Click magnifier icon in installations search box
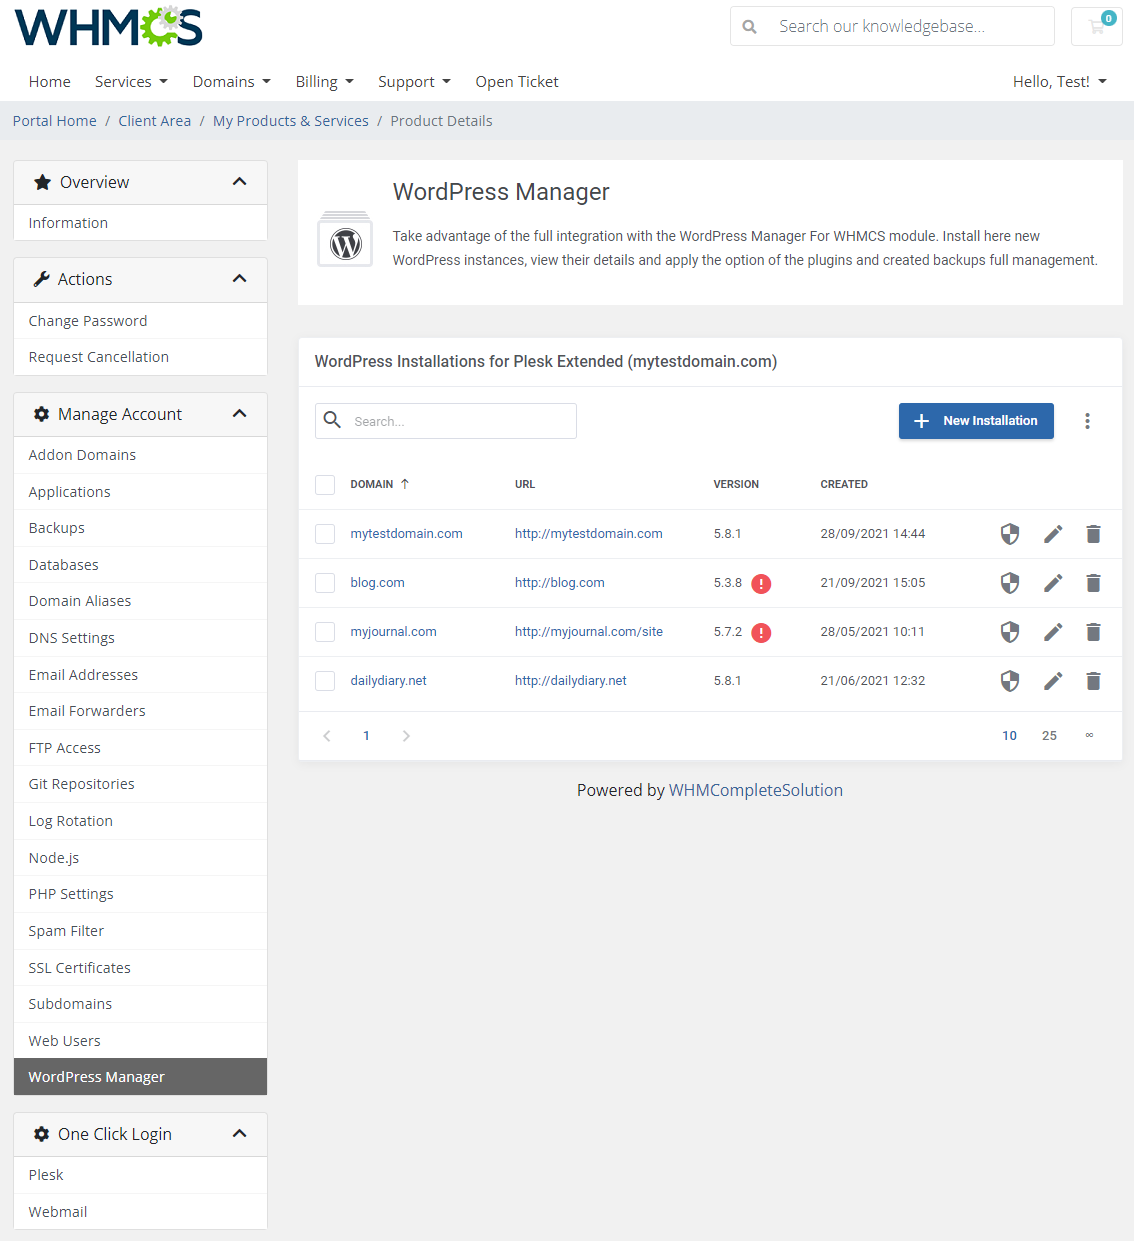The image size is (1134, 1241). pyautogui.click(x=333, y=420)
